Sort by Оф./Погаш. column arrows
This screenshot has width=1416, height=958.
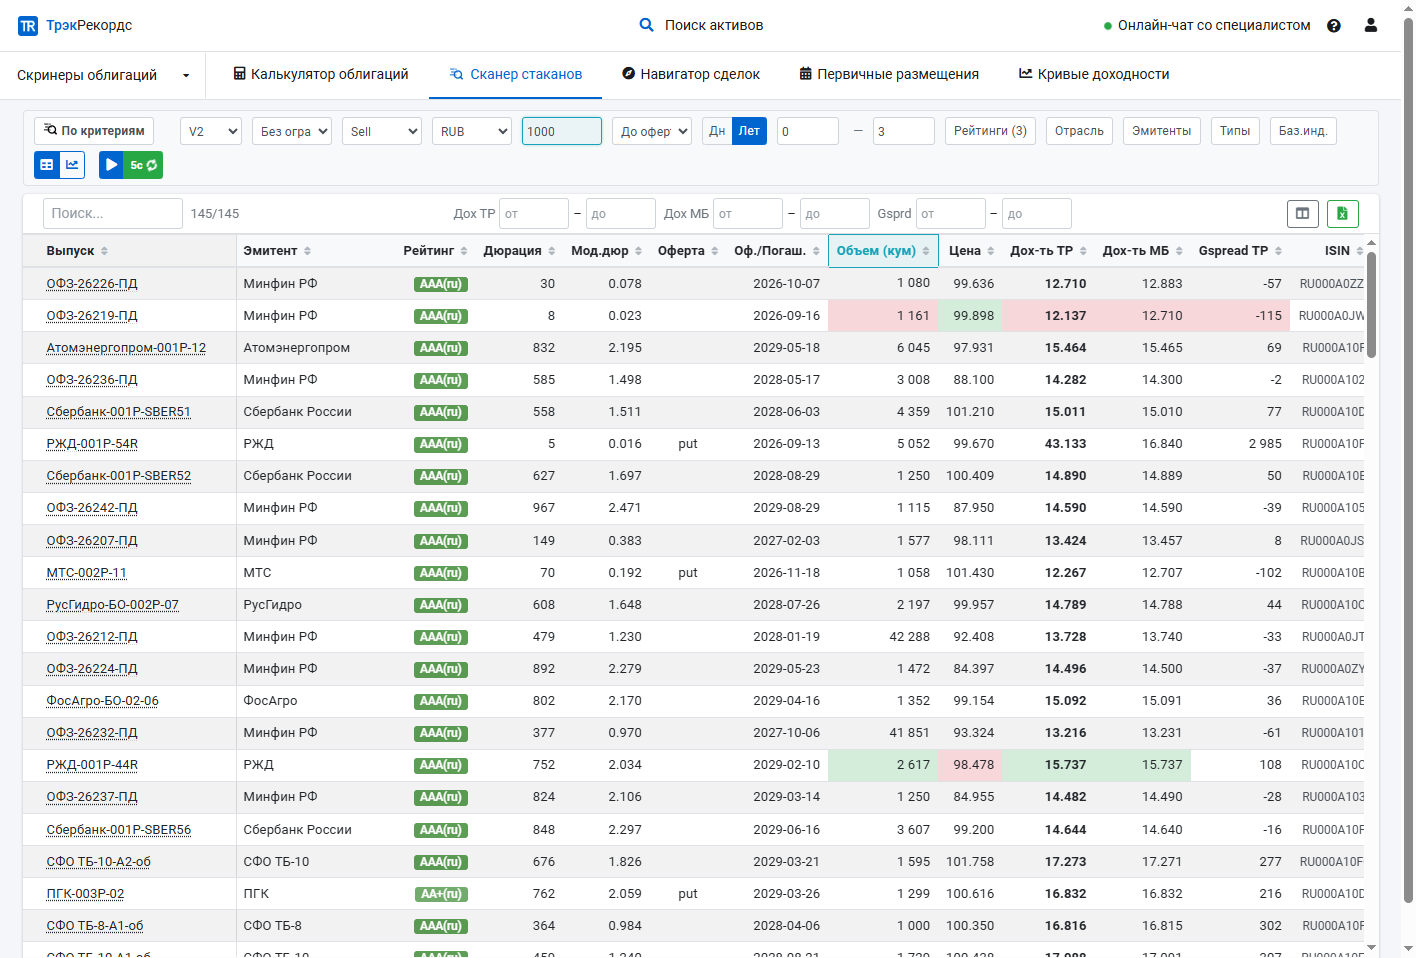pyautogui.click(x=816, y=251)
